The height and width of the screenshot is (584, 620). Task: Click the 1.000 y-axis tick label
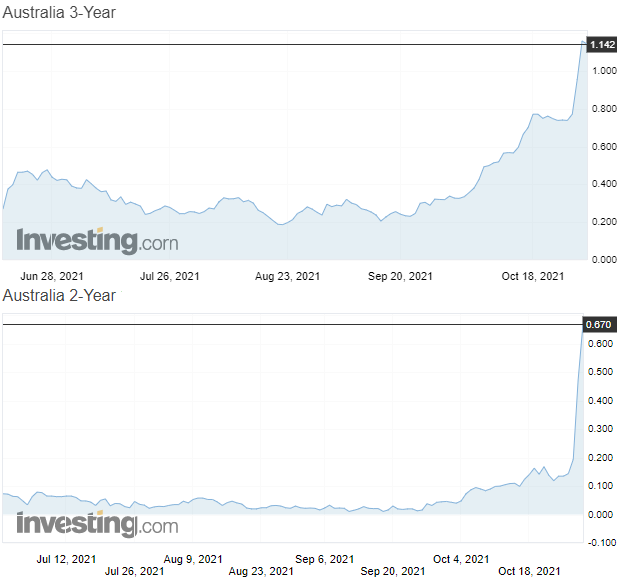click(x=603, y=71)
